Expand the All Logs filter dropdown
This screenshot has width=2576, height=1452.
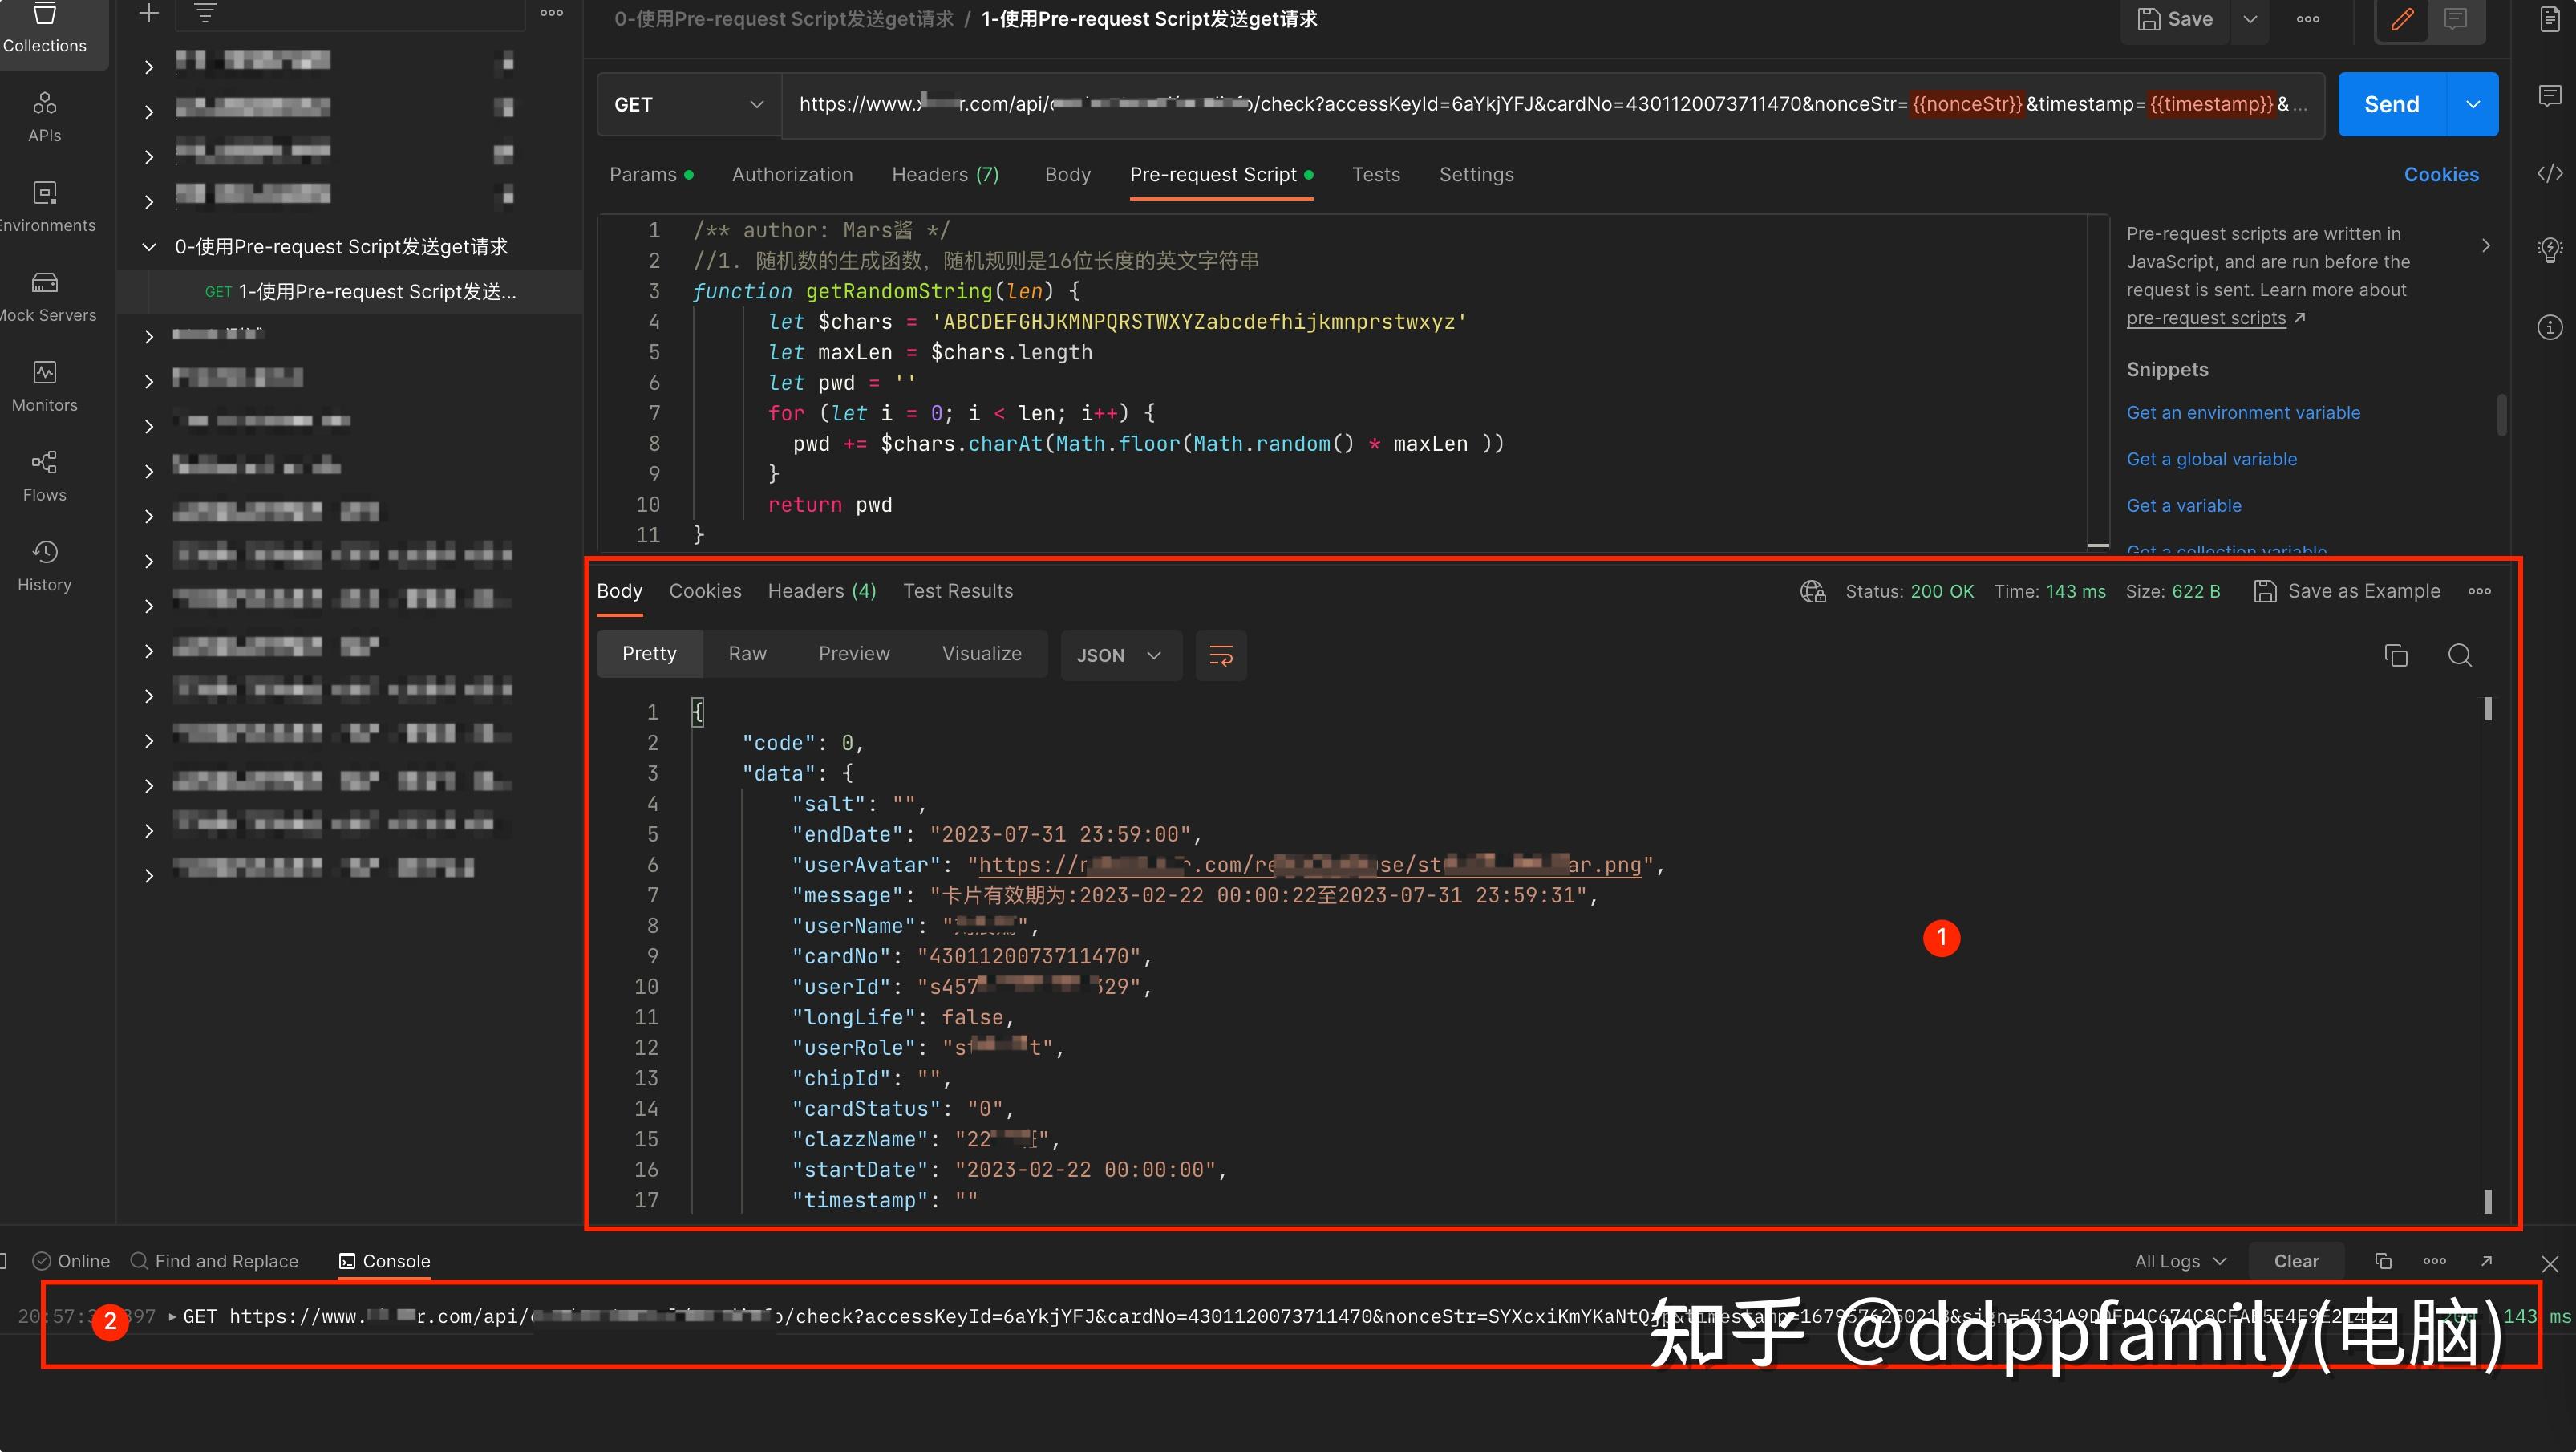pyautogui.click(x=2180, y=1261)
